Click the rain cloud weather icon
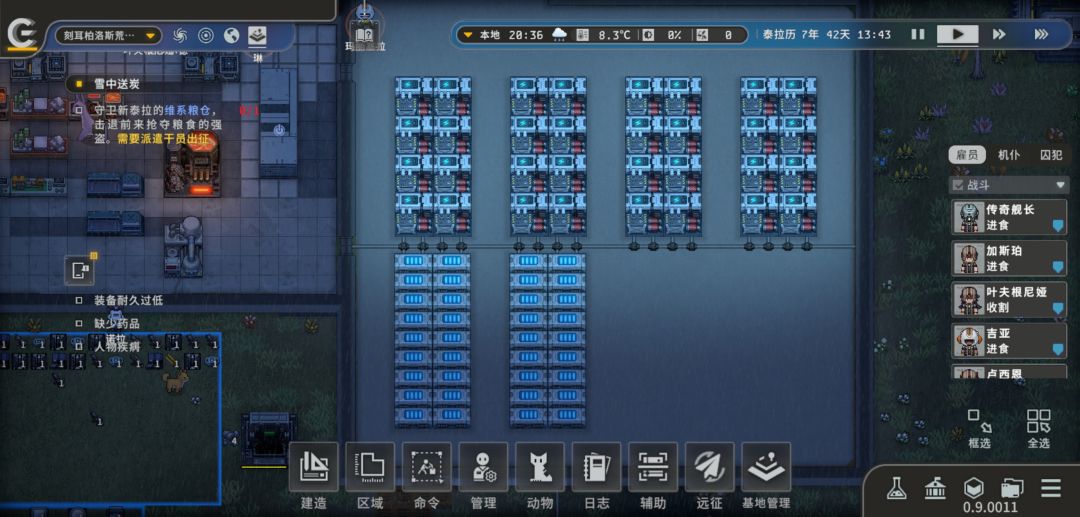1080x517 pixels. pyautogui.click(x=560, y=34)
